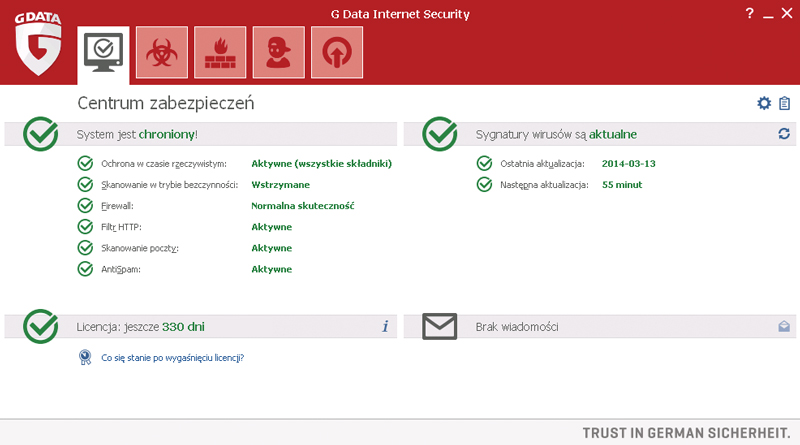Click the license info 'i' icon

coord(385,326)
